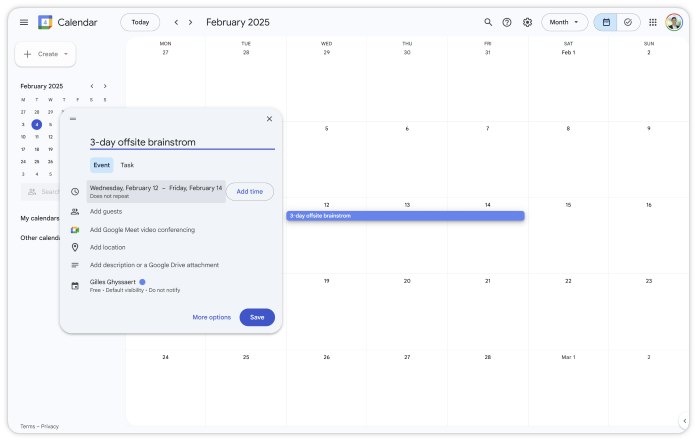This screenshot has height=441, width=697.
Task: Click the Today button
Action: coord(140,22)
